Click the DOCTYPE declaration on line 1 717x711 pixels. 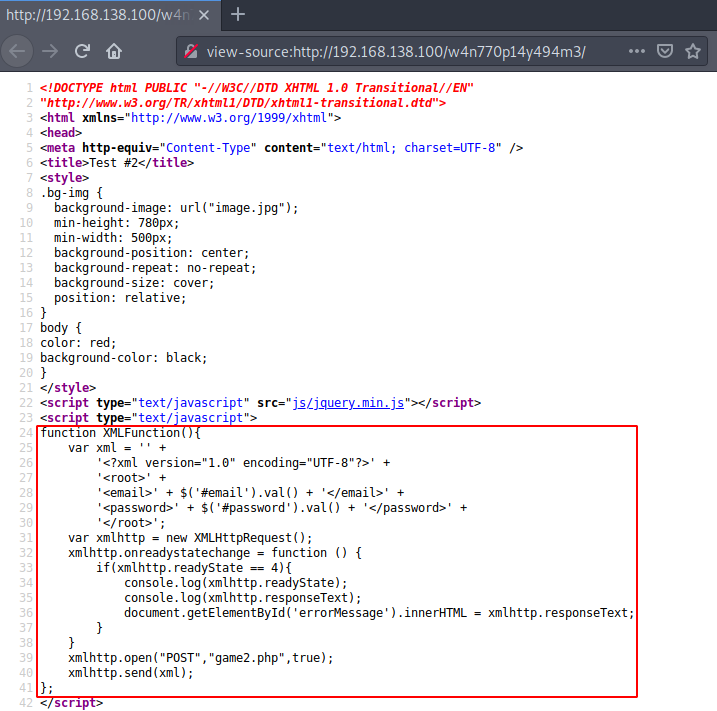point(257,88)
